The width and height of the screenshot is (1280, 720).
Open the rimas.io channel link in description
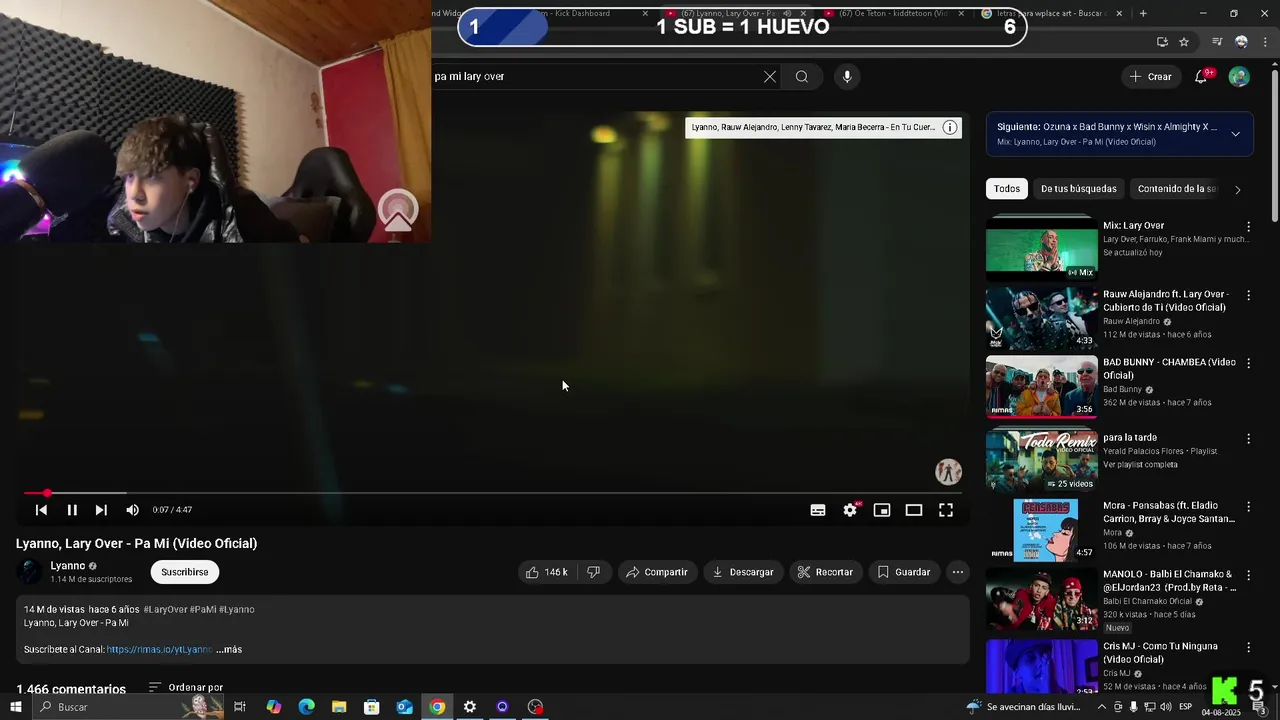point(159,650)
